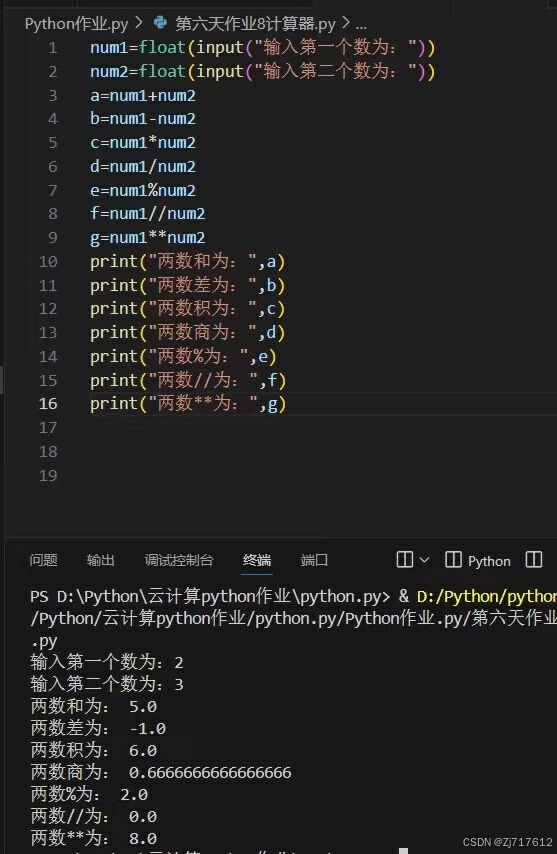Click code line d=num1/num2
Image resolution: width=557 pixels, height=854 pixels.
click(x=143, y=166)
